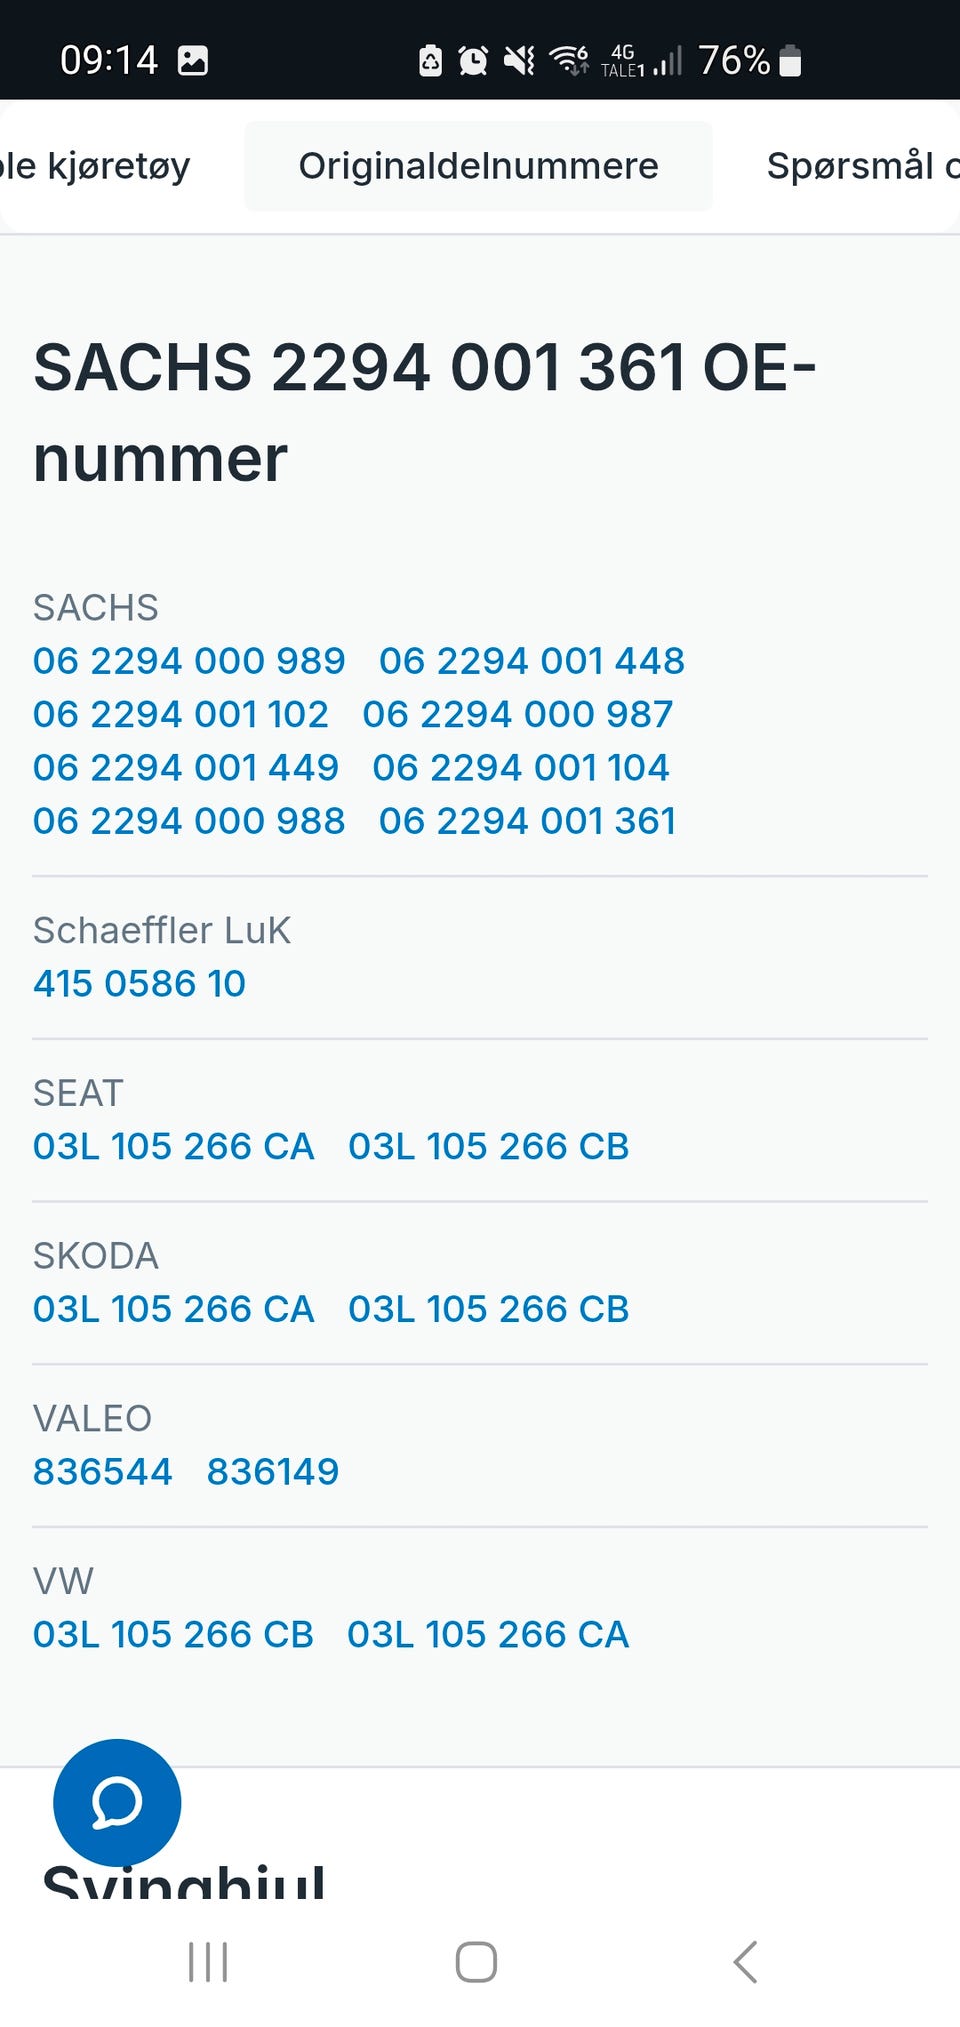
Task: Switch to the Spørsmål tab
Action: [x=862, y=166]
